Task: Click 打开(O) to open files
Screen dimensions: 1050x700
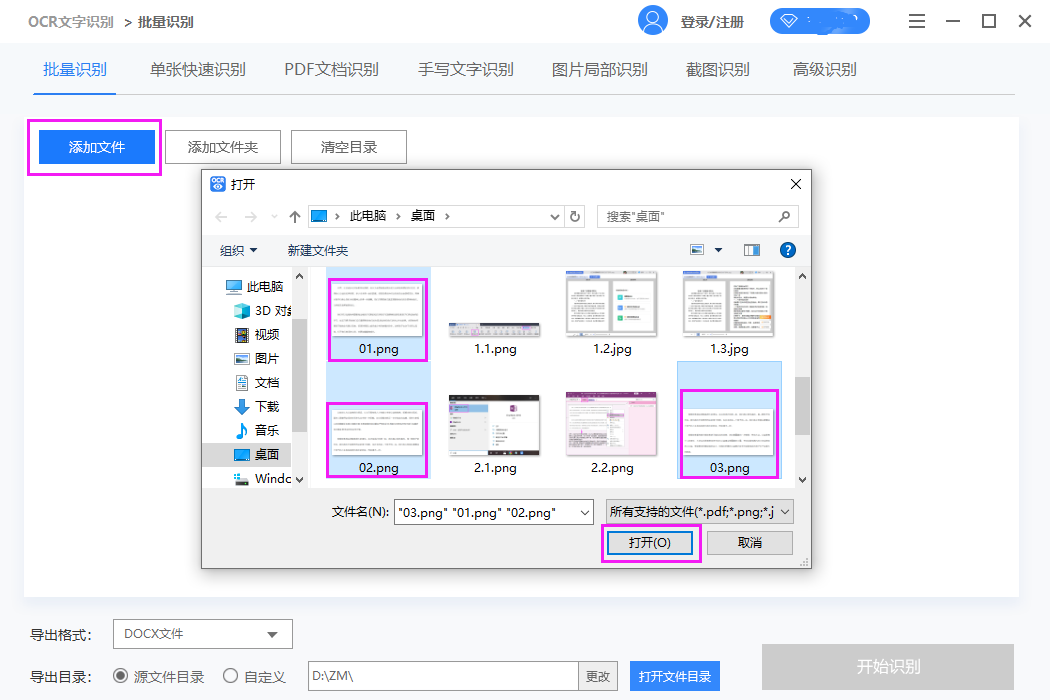Action: pos(650,543)
